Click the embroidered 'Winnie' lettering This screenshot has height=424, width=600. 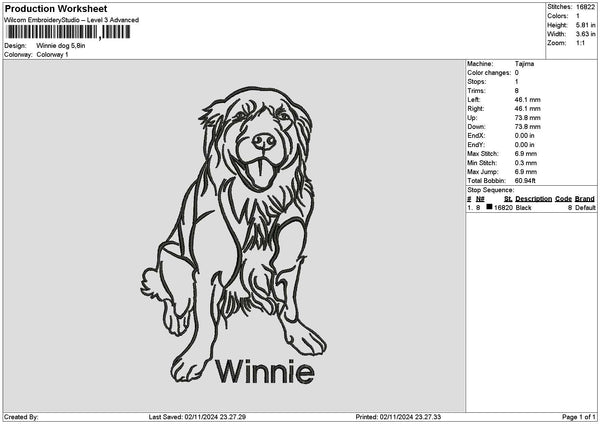point(265,371)
